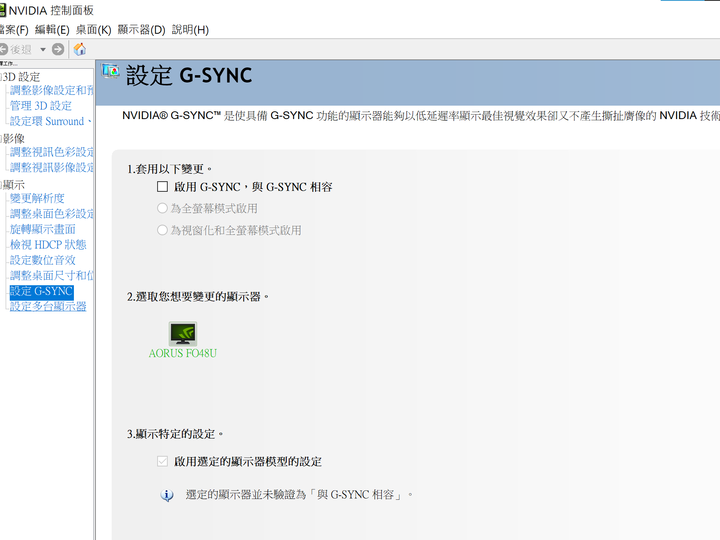Screen dimensions: 720x540
Task: Open the 編輯(E) menu
Action: (52, 30)
